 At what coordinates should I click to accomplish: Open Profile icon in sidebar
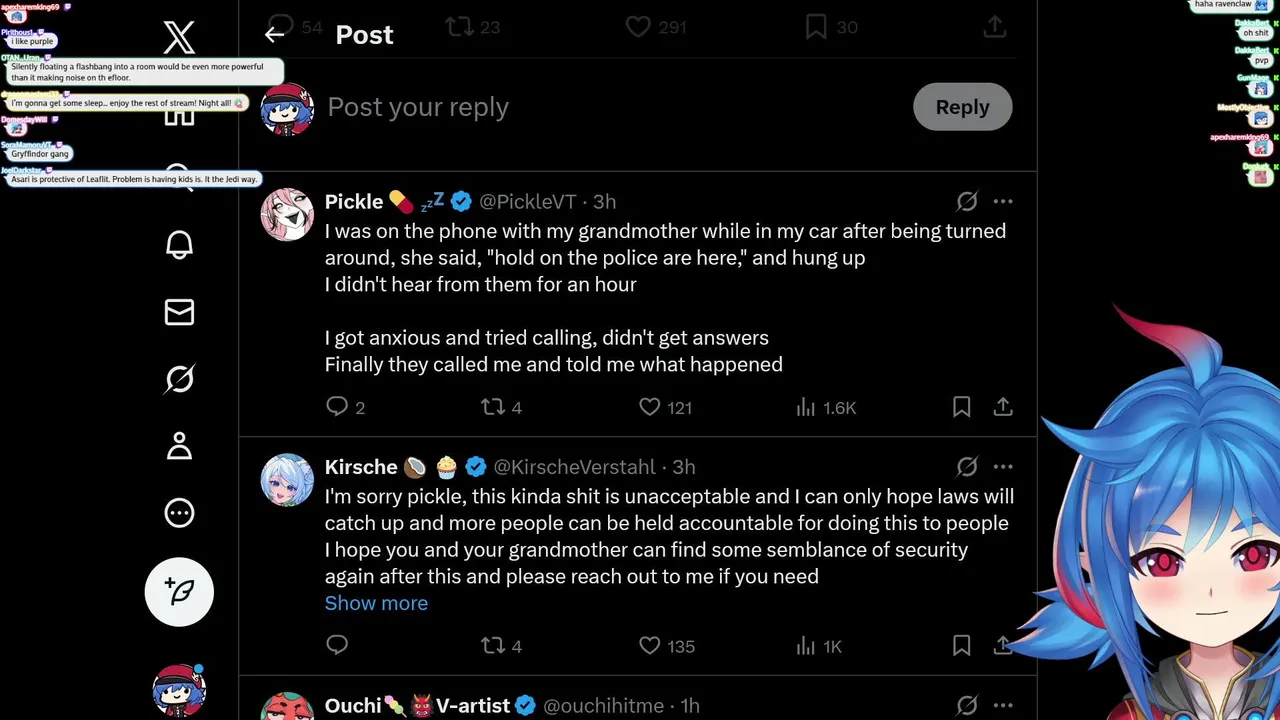pos(179,446)
